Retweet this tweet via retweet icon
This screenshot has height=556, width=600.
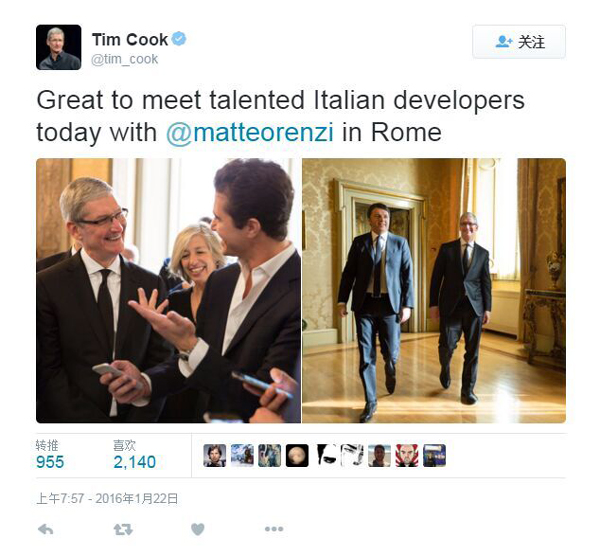pyautogui.click(x=123, y=529)
